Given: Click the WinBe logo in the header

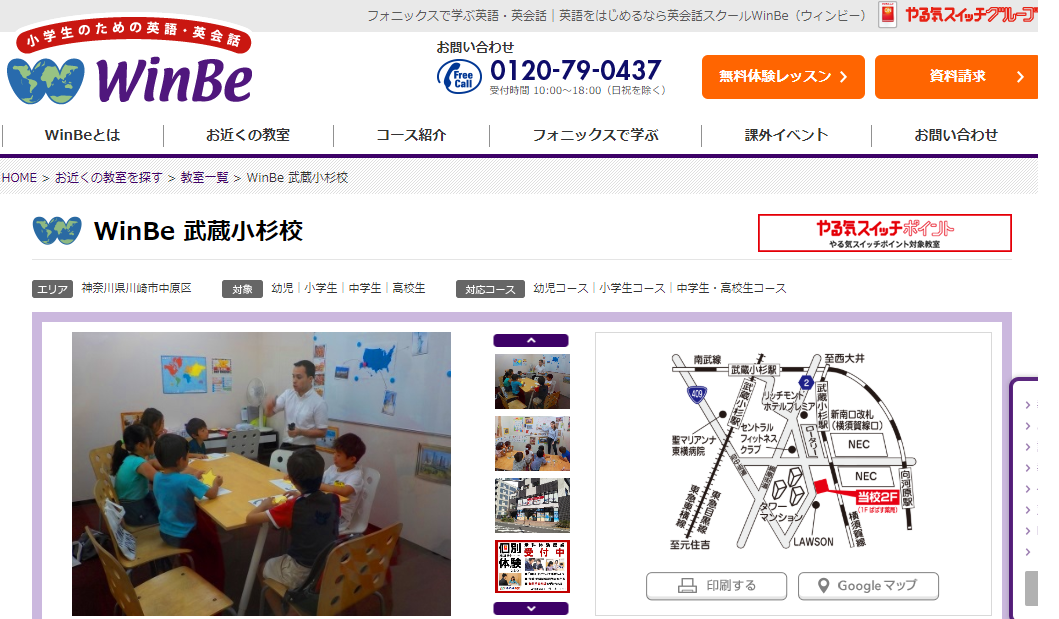Looking at the screenshot, I should [130, 62].
